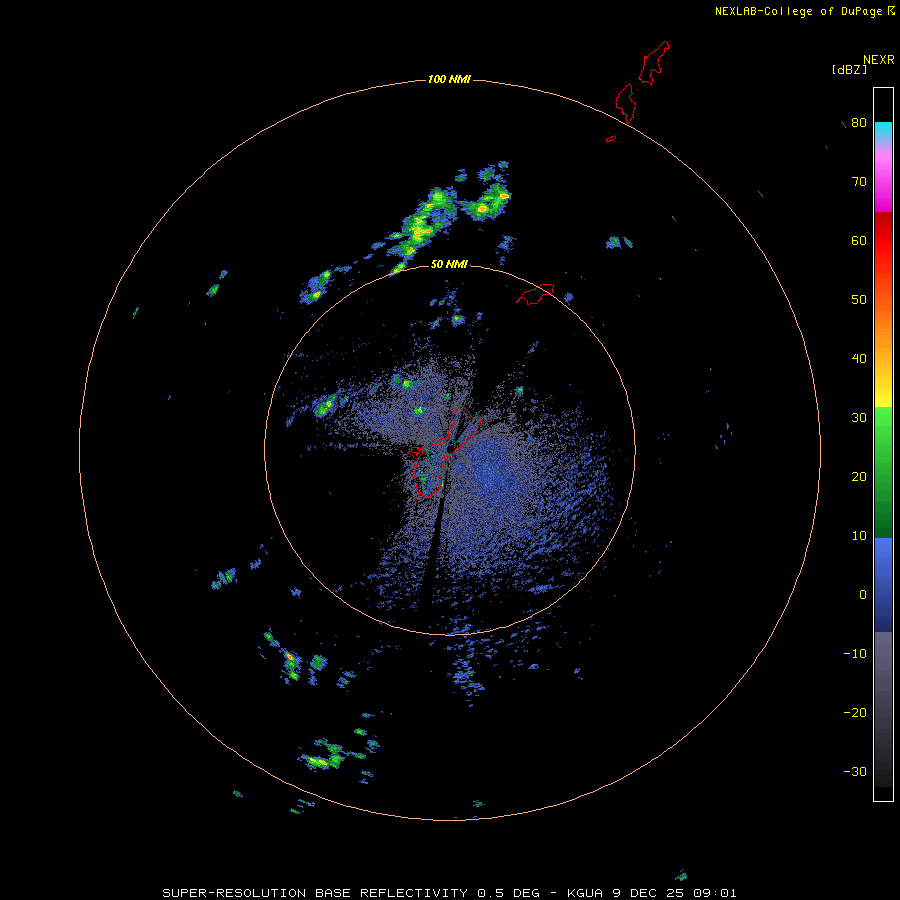Click the NEXLAB-College of DuPage watermark text
Viewport: 900px width, 900px height.
point(799,11)
